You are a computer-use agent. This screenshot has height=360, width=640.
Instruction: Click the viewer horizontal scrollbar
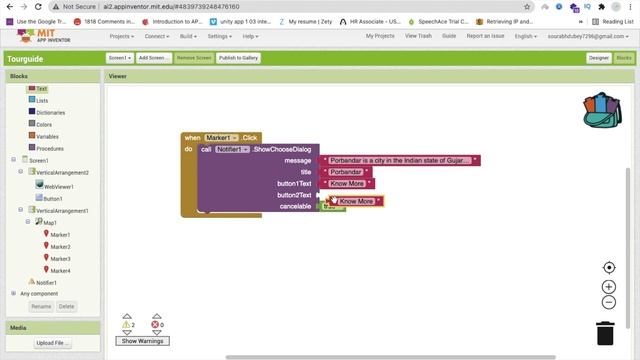pyautogui.click(x=391, y=357)
